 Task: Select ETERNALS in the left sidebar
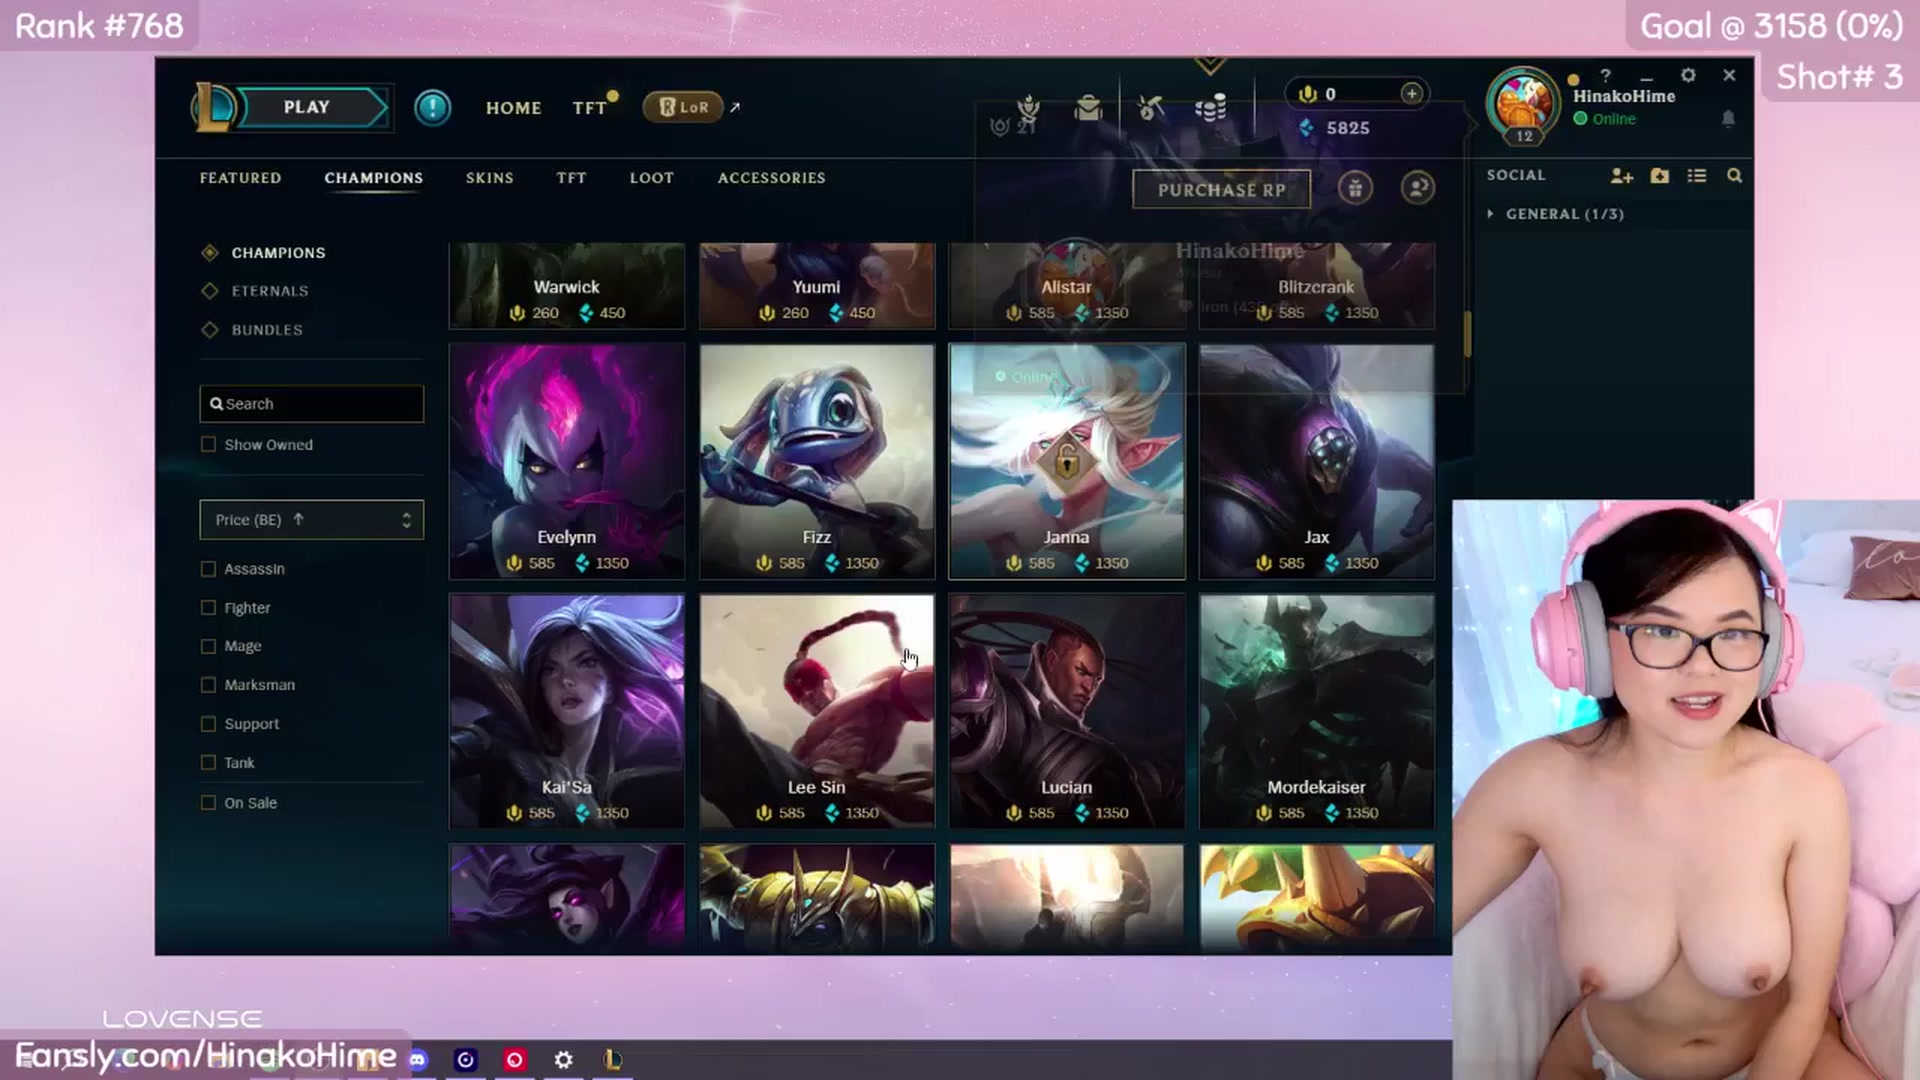(270, 291)
